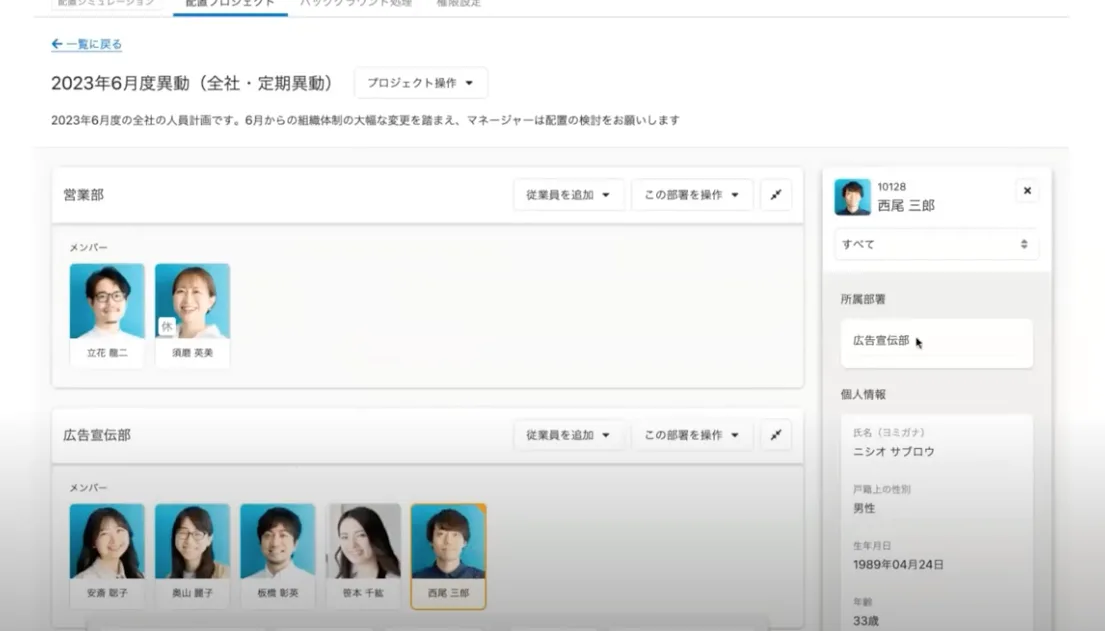Open the プロジェクト操作 dropdown

421,83
